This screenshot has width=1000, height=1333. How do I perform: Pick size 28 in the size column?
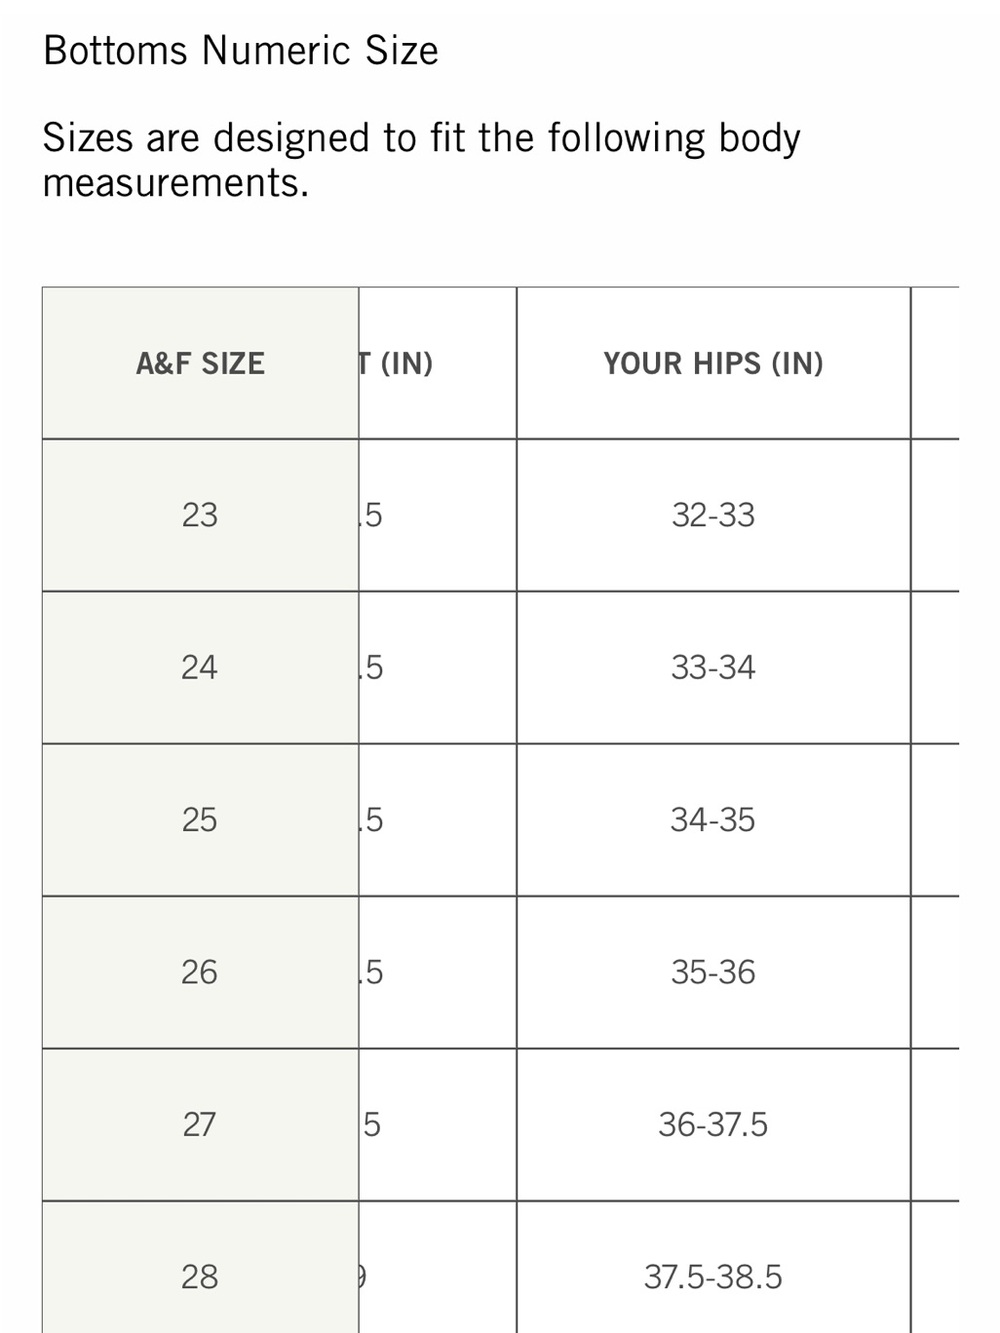coord(200,1277)
